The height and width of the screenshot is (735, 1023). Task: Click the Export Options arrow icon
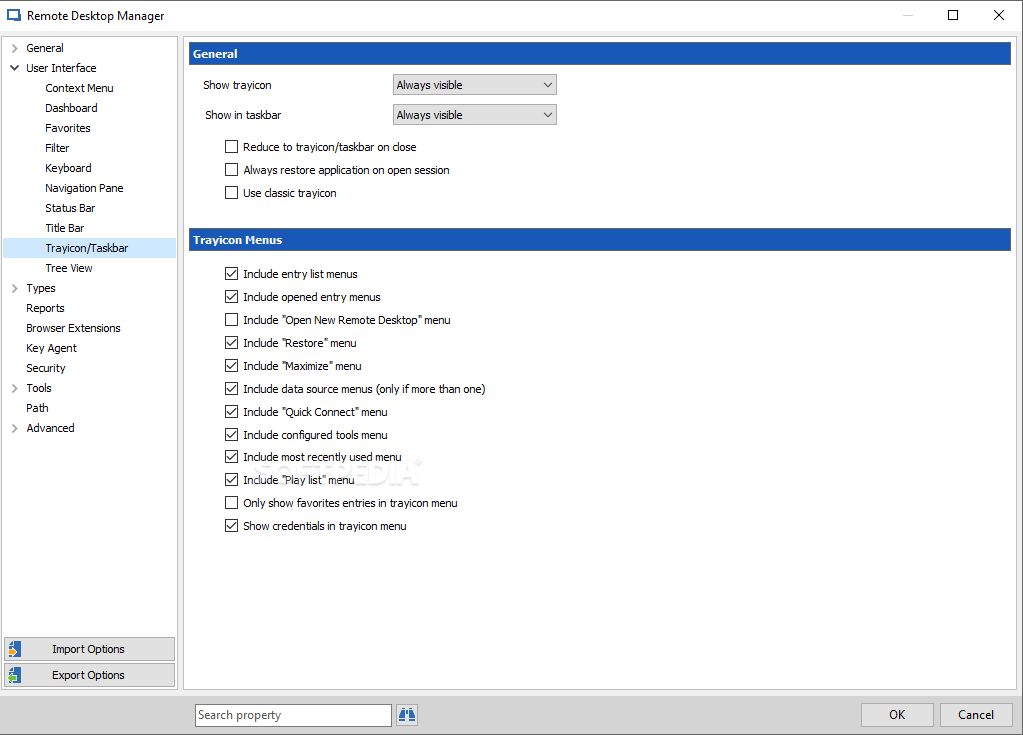coord(14,675)
